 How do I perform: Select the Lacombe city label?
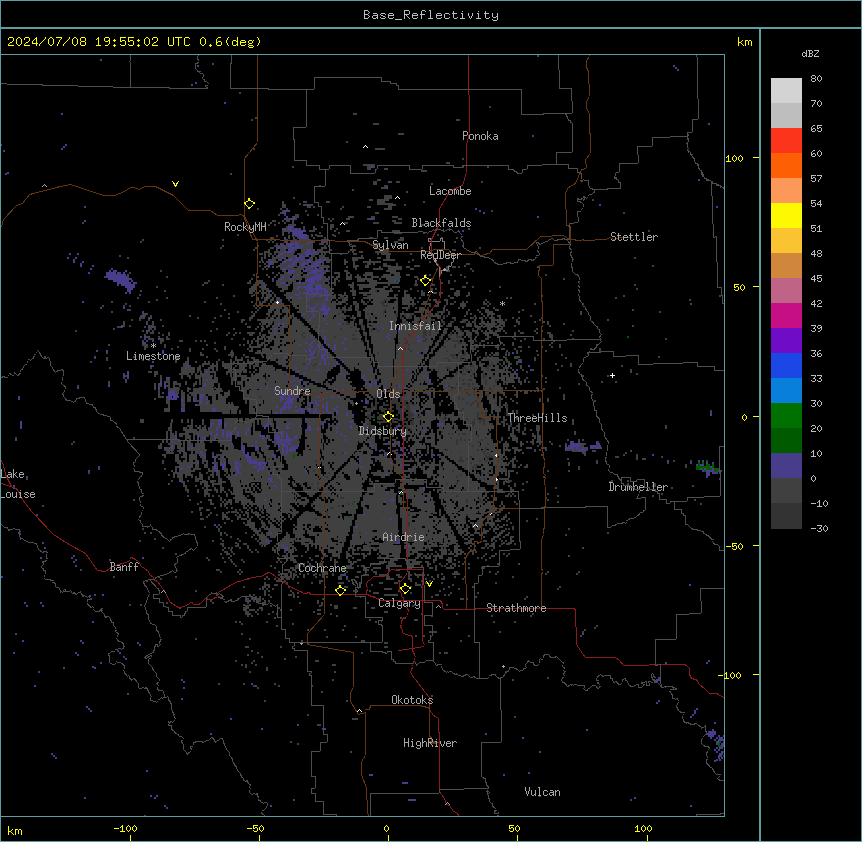[450, 191]
